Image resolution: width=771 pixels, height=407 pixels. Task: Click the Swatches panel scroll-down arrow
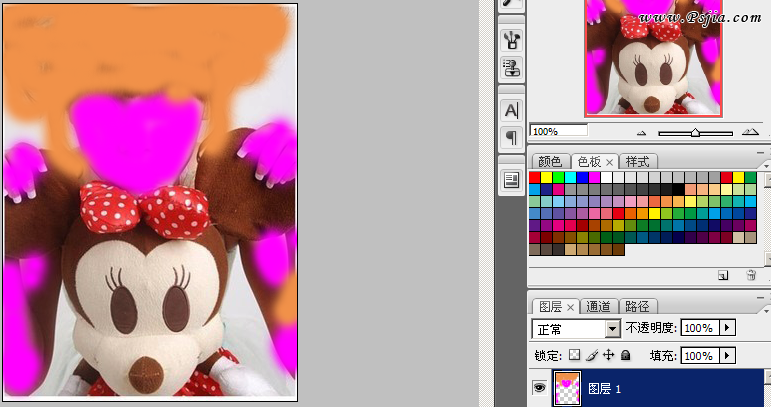768,258
